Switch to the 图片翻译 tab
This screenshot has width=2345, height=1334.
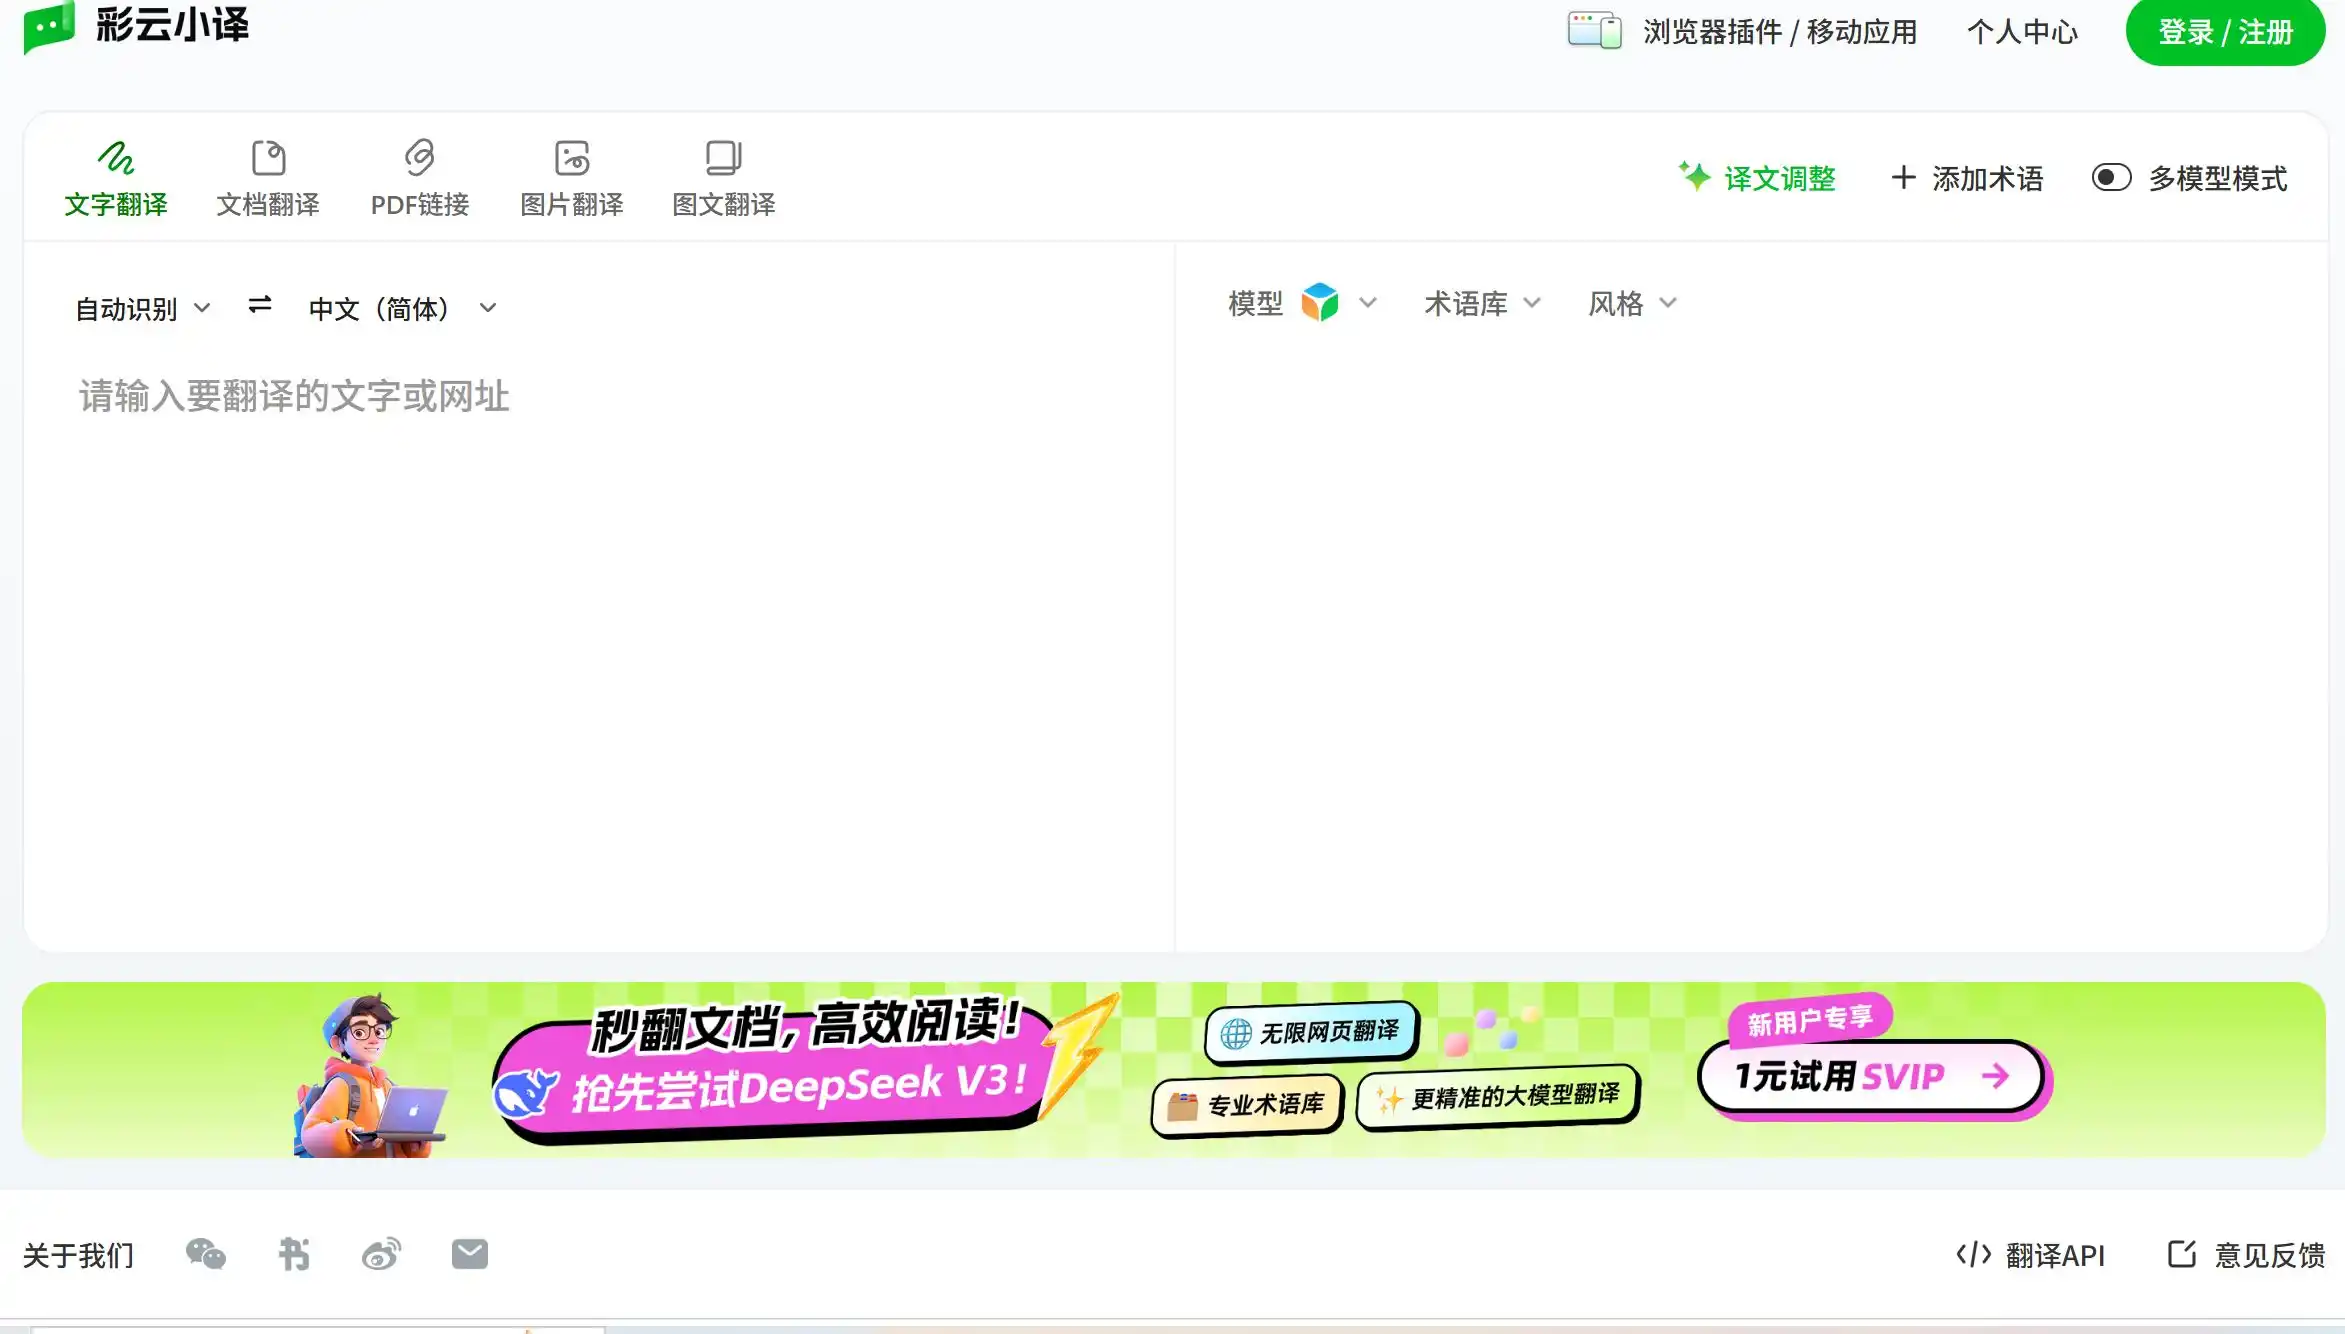(572, 178)
